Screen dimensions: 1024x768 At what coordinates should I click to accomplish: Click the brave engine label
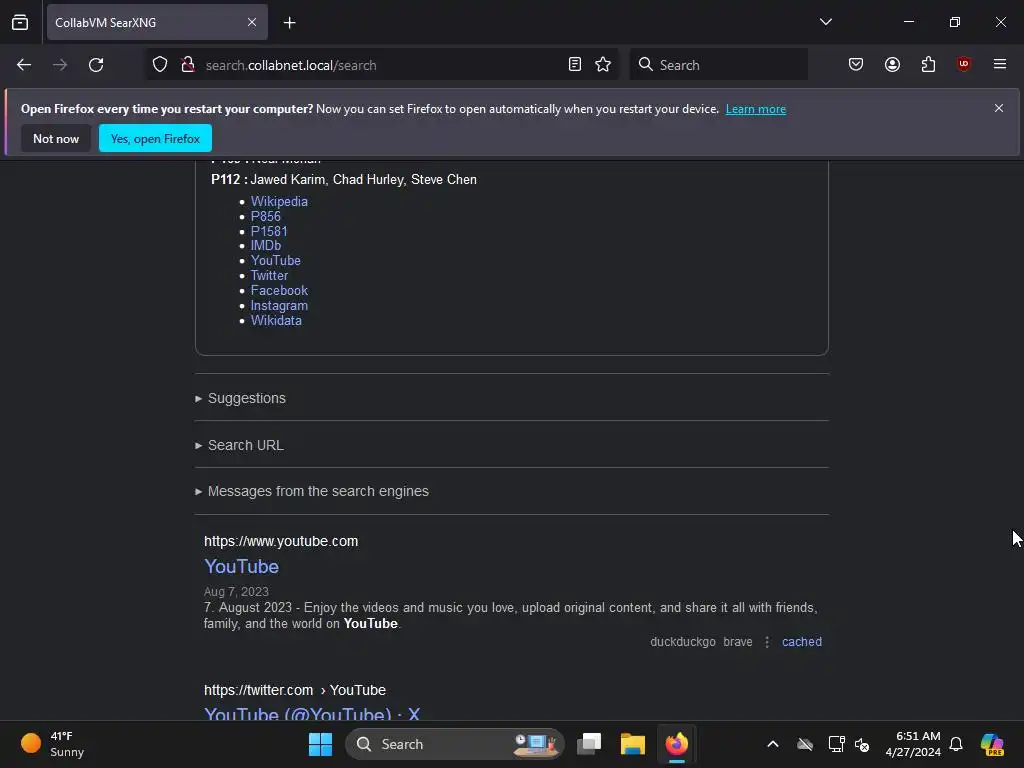pos(738,642)
